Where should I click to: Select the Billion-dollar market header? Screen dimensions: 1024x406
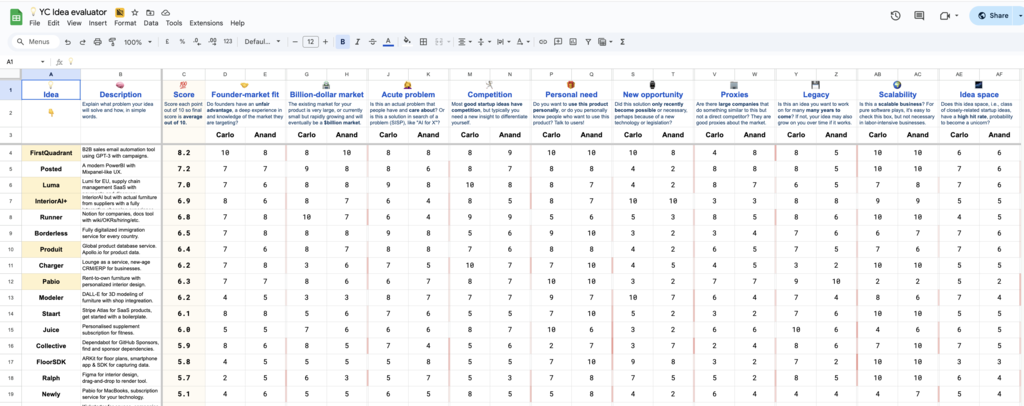(327, 90)
